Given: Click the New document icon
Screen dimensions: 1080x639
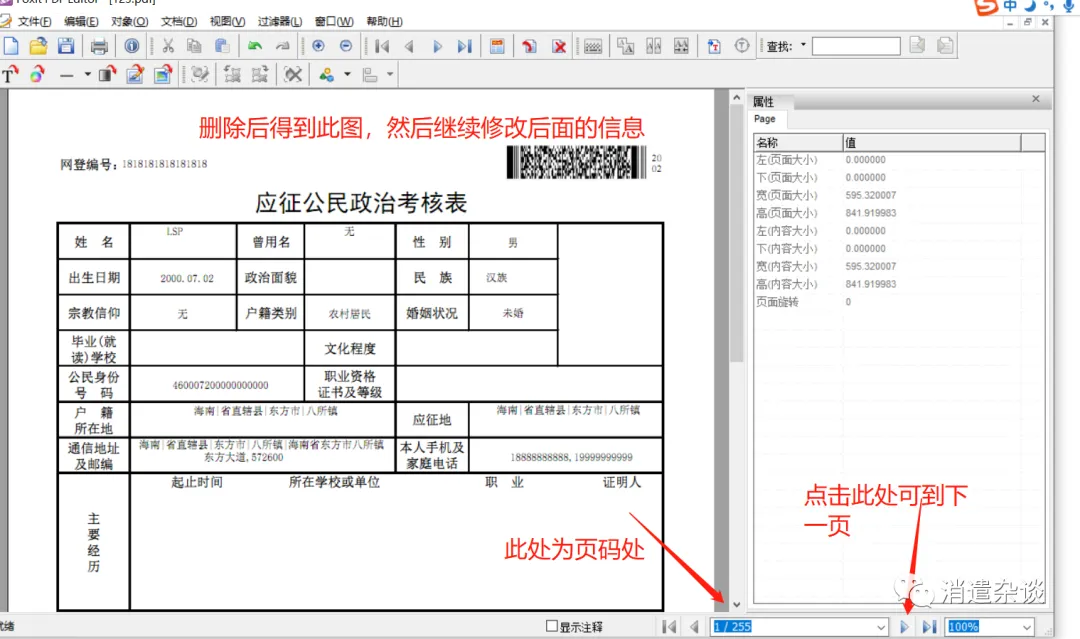Looking at the screenshot, I should pos(11,46).
